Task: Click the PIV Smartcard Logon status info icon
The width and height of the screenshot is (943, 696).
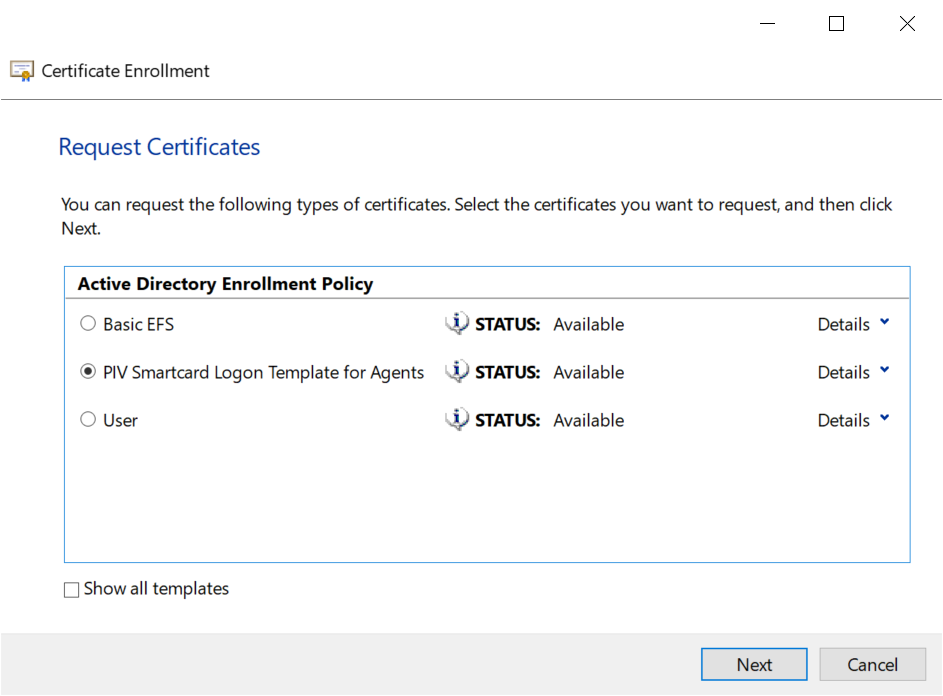Action: pyautogui.click(x=457, y=371)
